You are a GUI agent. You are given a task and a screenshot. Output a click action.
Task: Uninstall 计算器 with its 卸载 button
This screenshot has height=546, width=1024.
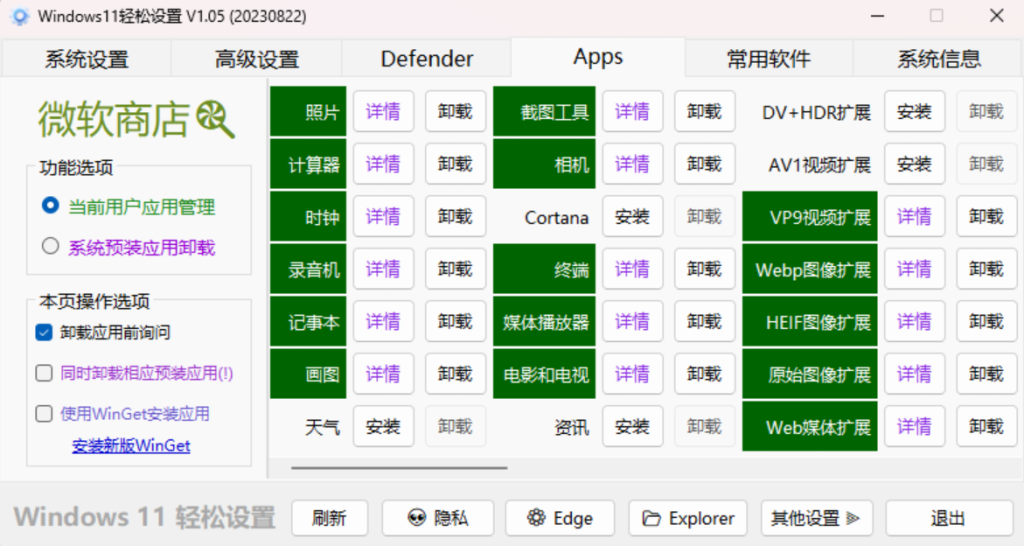click(455, 164)
